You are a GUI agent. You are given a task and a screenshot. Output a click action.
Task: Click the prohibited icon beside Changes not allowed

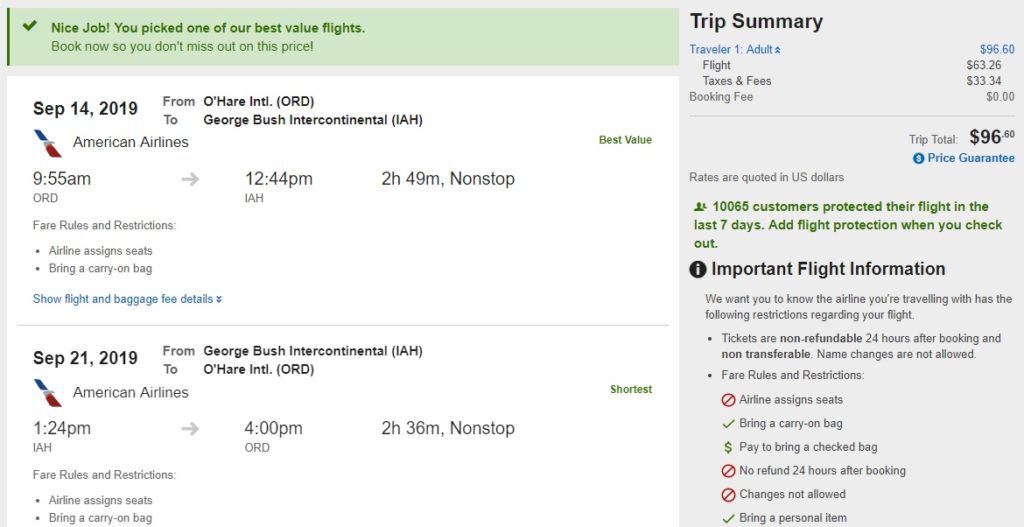pos(728,495)
